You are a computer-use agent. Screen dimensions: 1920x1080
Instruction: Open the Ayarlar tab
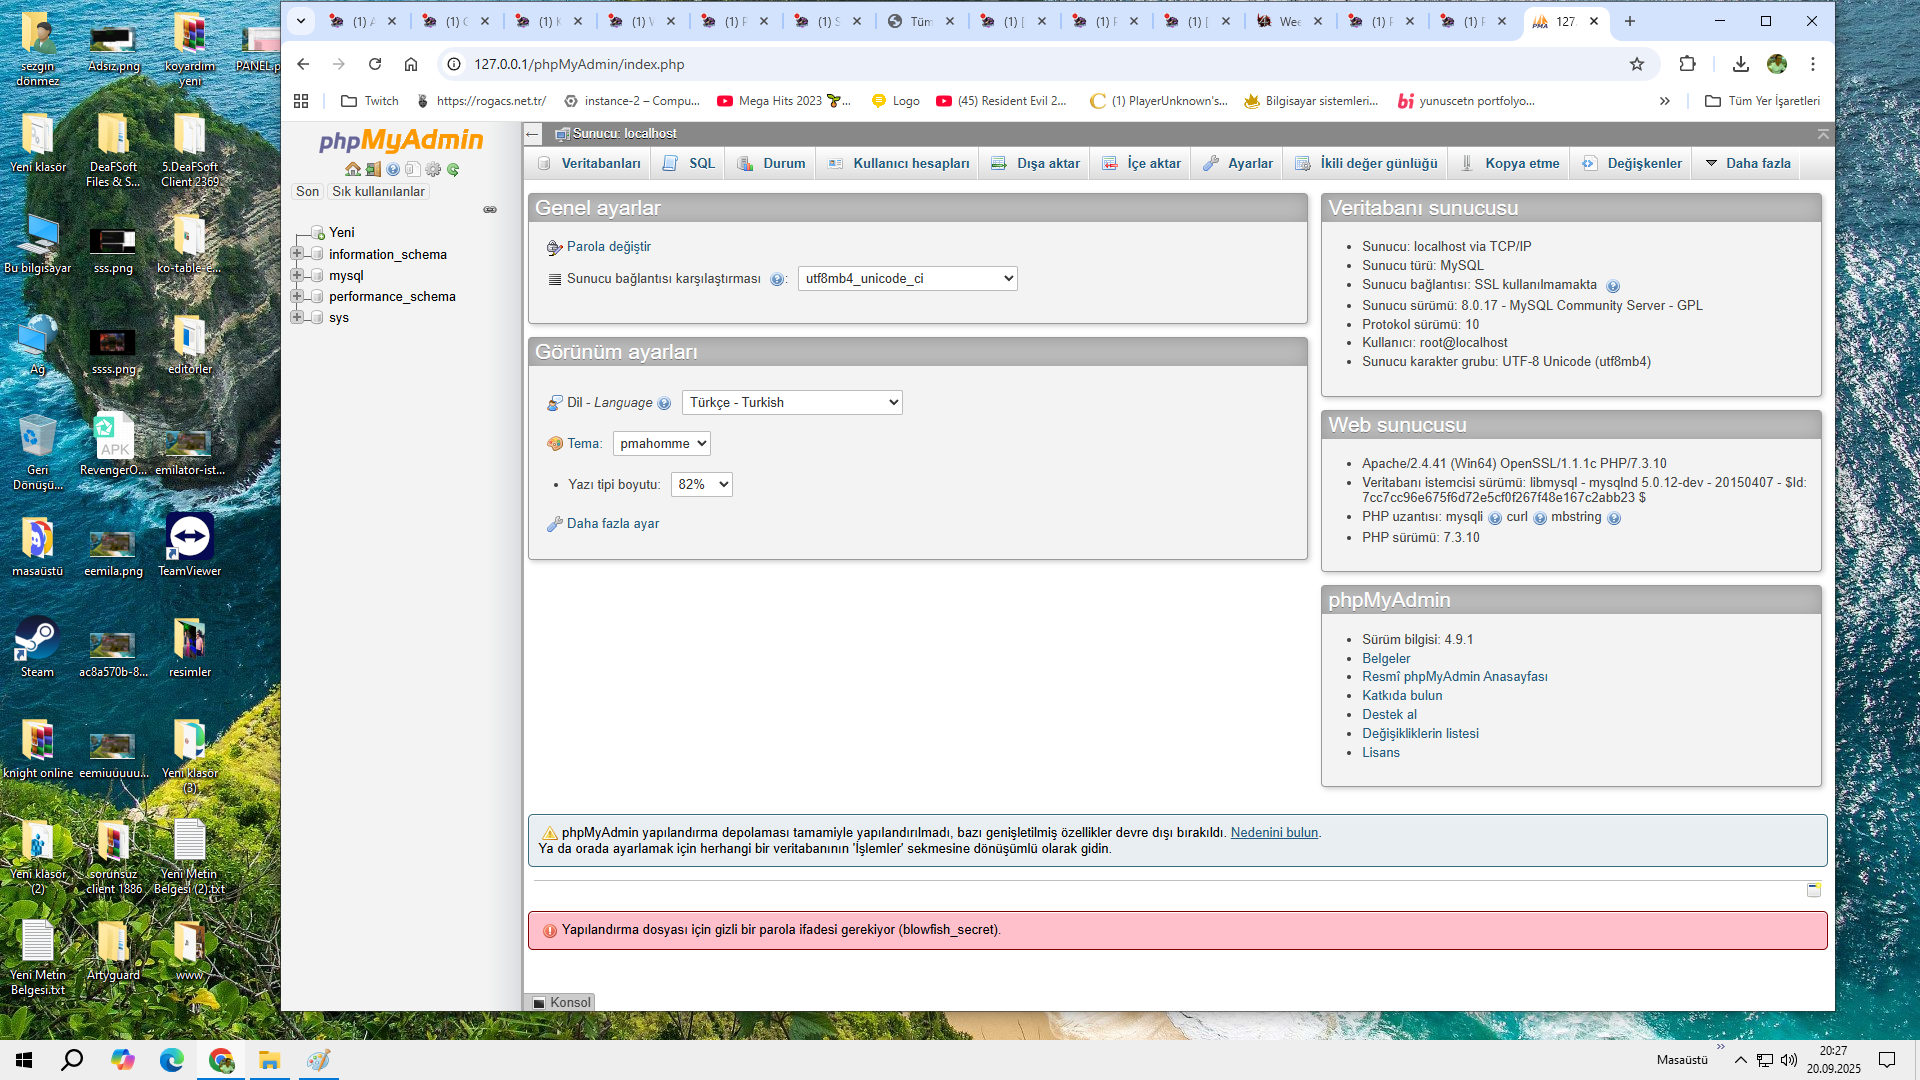1238,163
